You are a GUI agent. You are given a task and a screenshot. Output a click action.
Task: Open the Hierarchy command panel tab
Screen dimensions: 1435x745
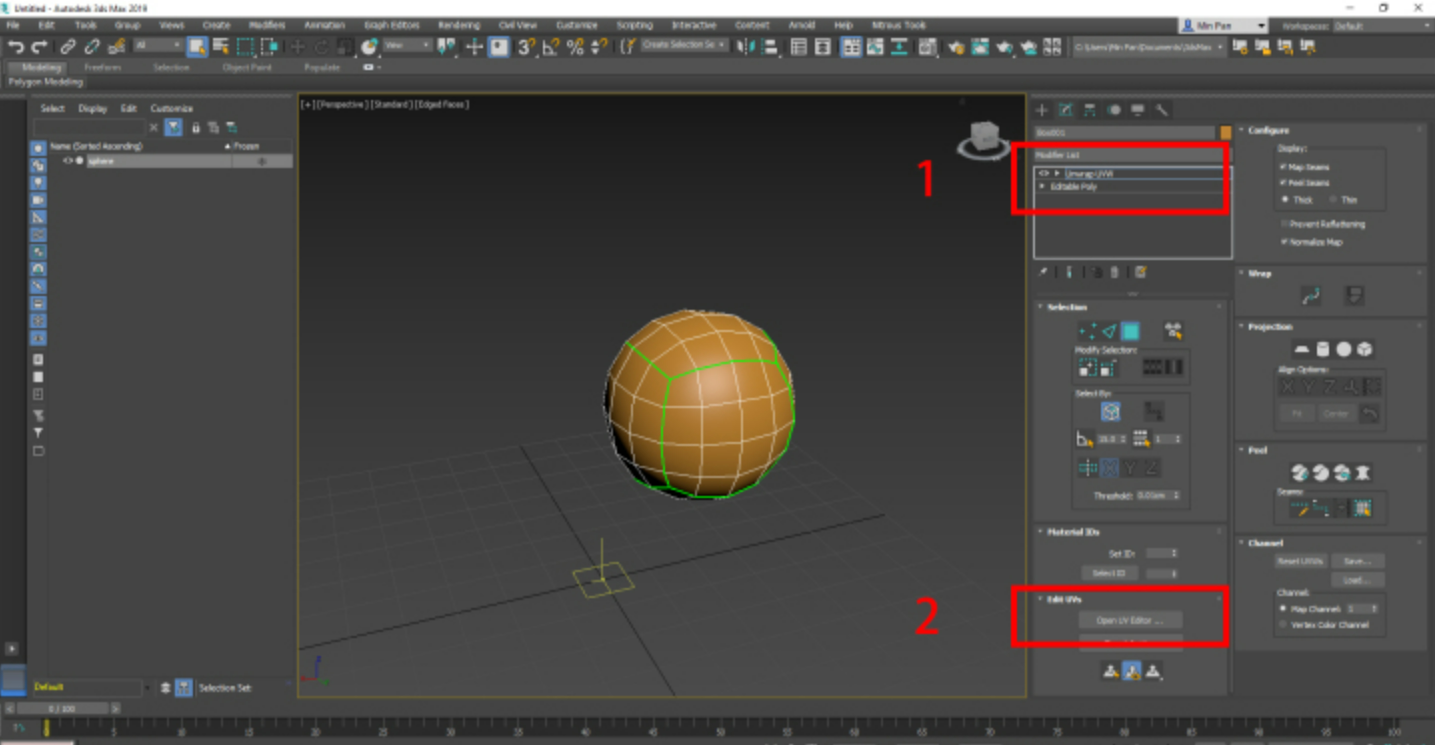[1090, 110]
